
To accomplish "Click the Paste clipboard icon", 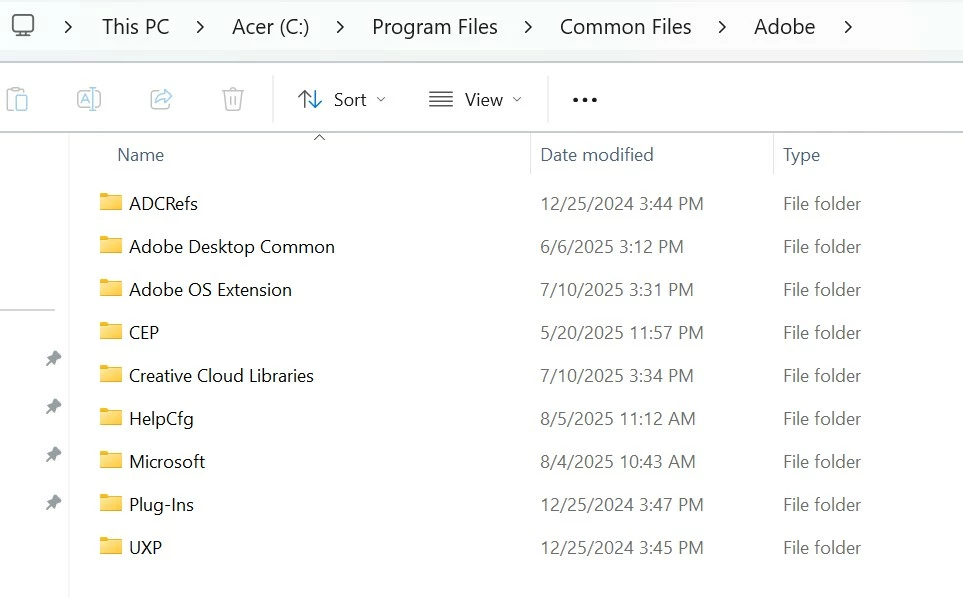I will click(x=17, y=99).
